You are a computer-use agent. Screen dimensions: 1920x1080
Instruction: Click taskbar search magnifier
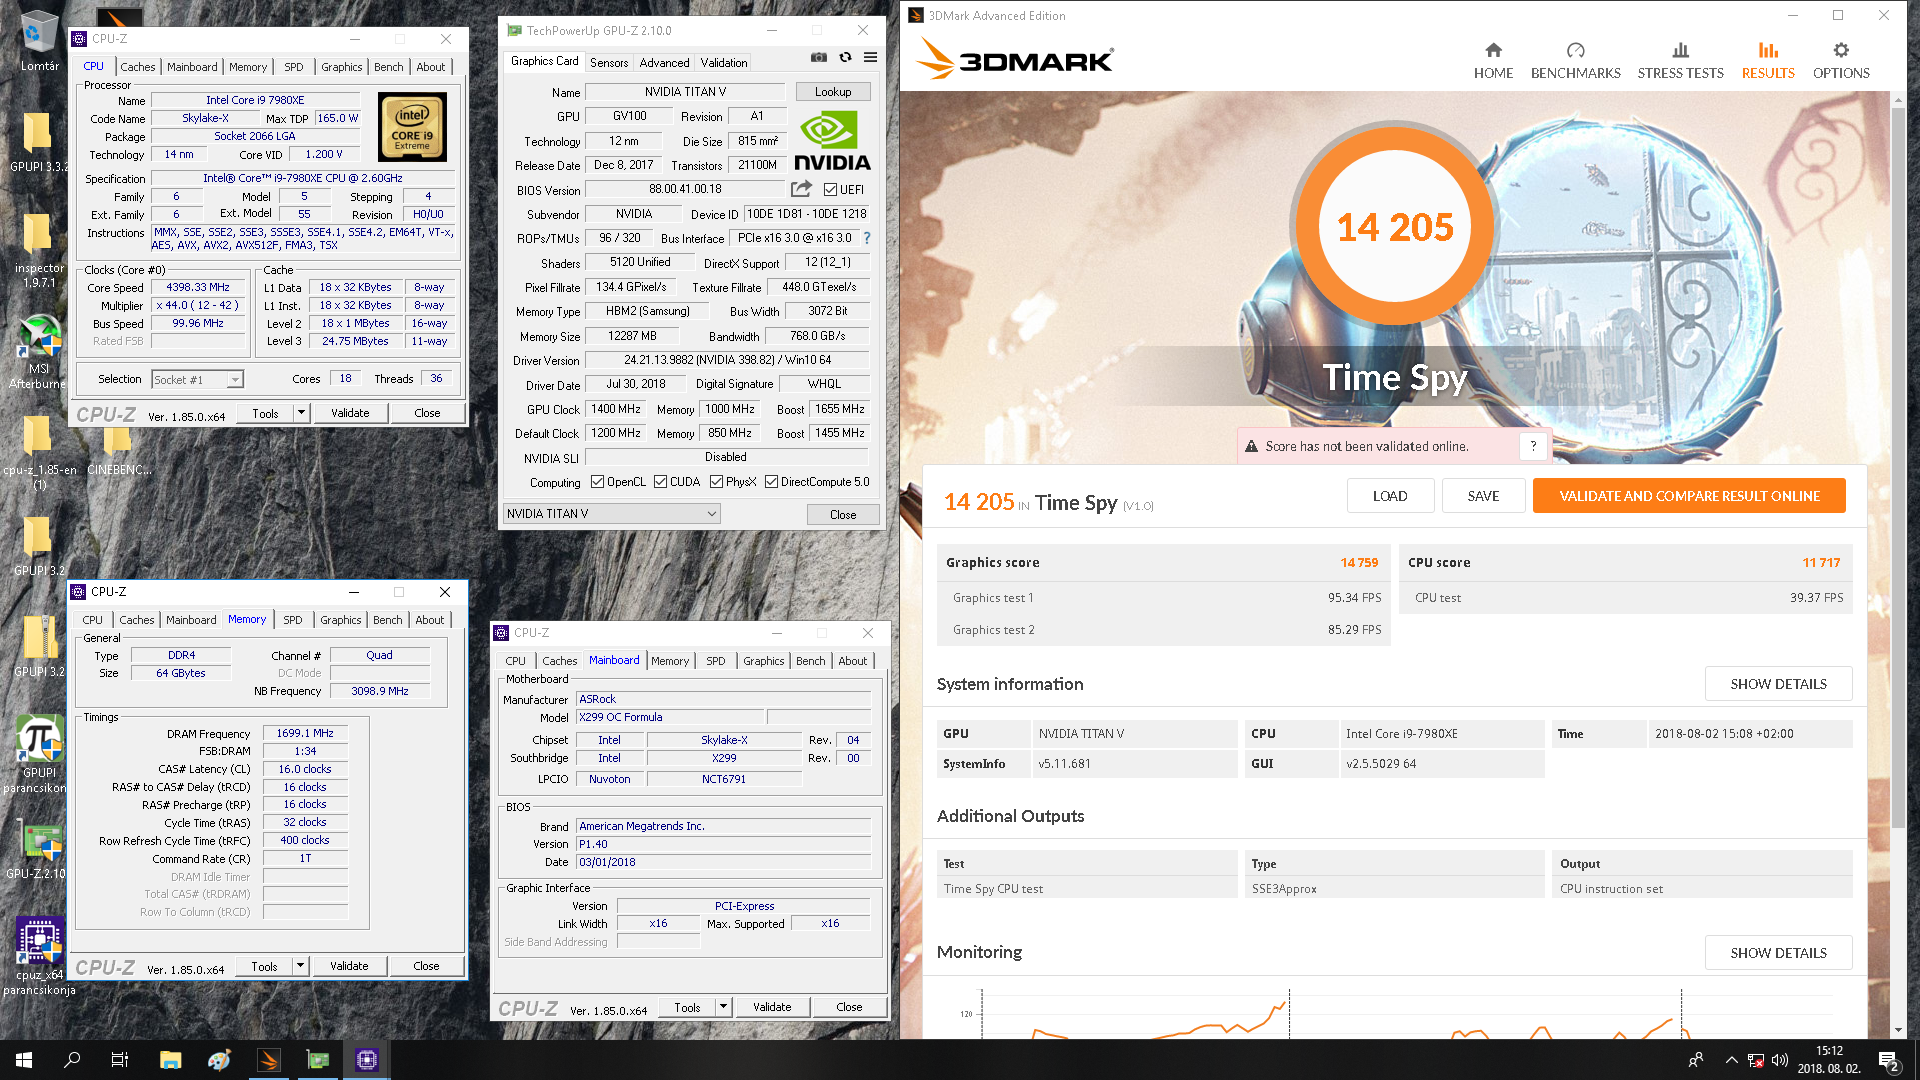click(72, 1060)
